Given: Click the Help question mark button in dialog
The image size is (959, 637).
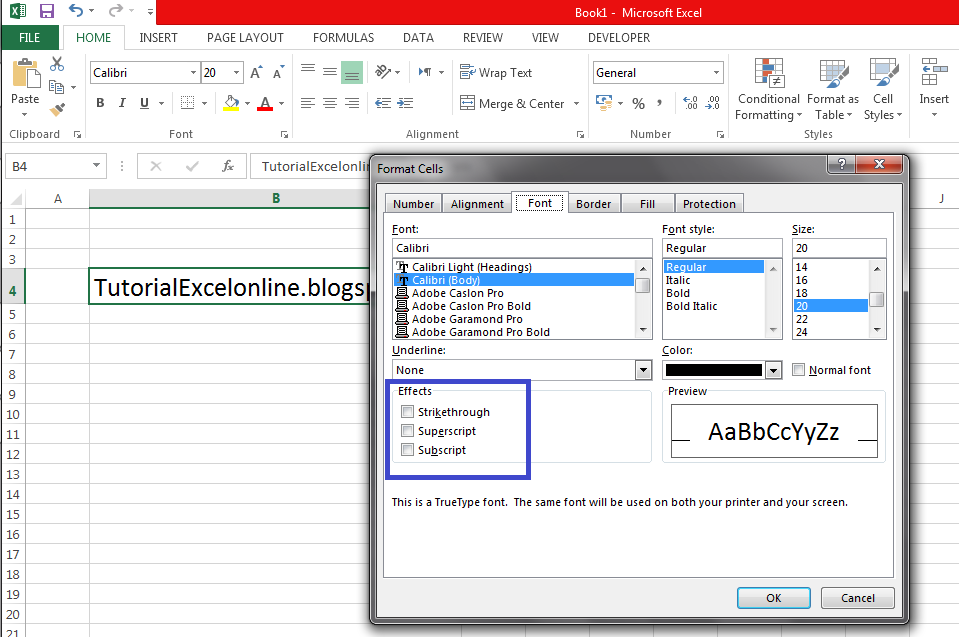Looking at the screenshot, I should pos(842,164).
